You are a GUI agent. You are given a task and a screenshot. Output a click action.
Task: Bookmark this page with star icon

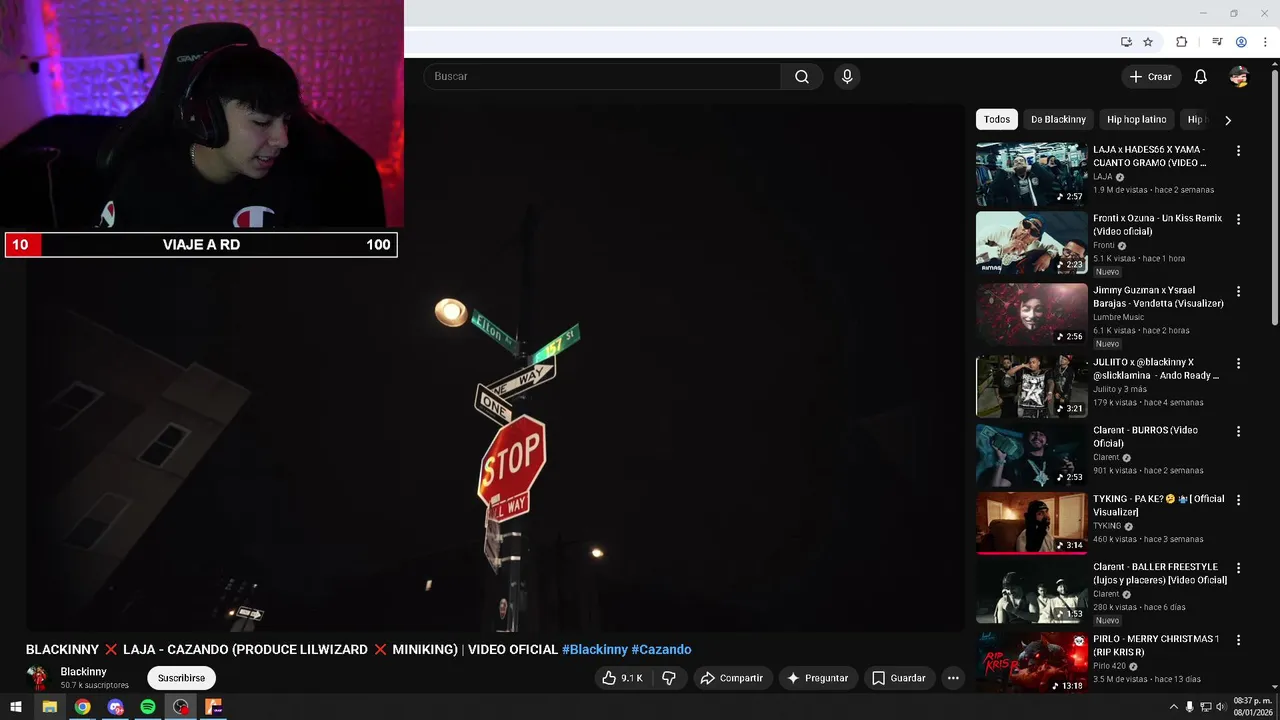pyautogui.click(x=1148, y=42)
